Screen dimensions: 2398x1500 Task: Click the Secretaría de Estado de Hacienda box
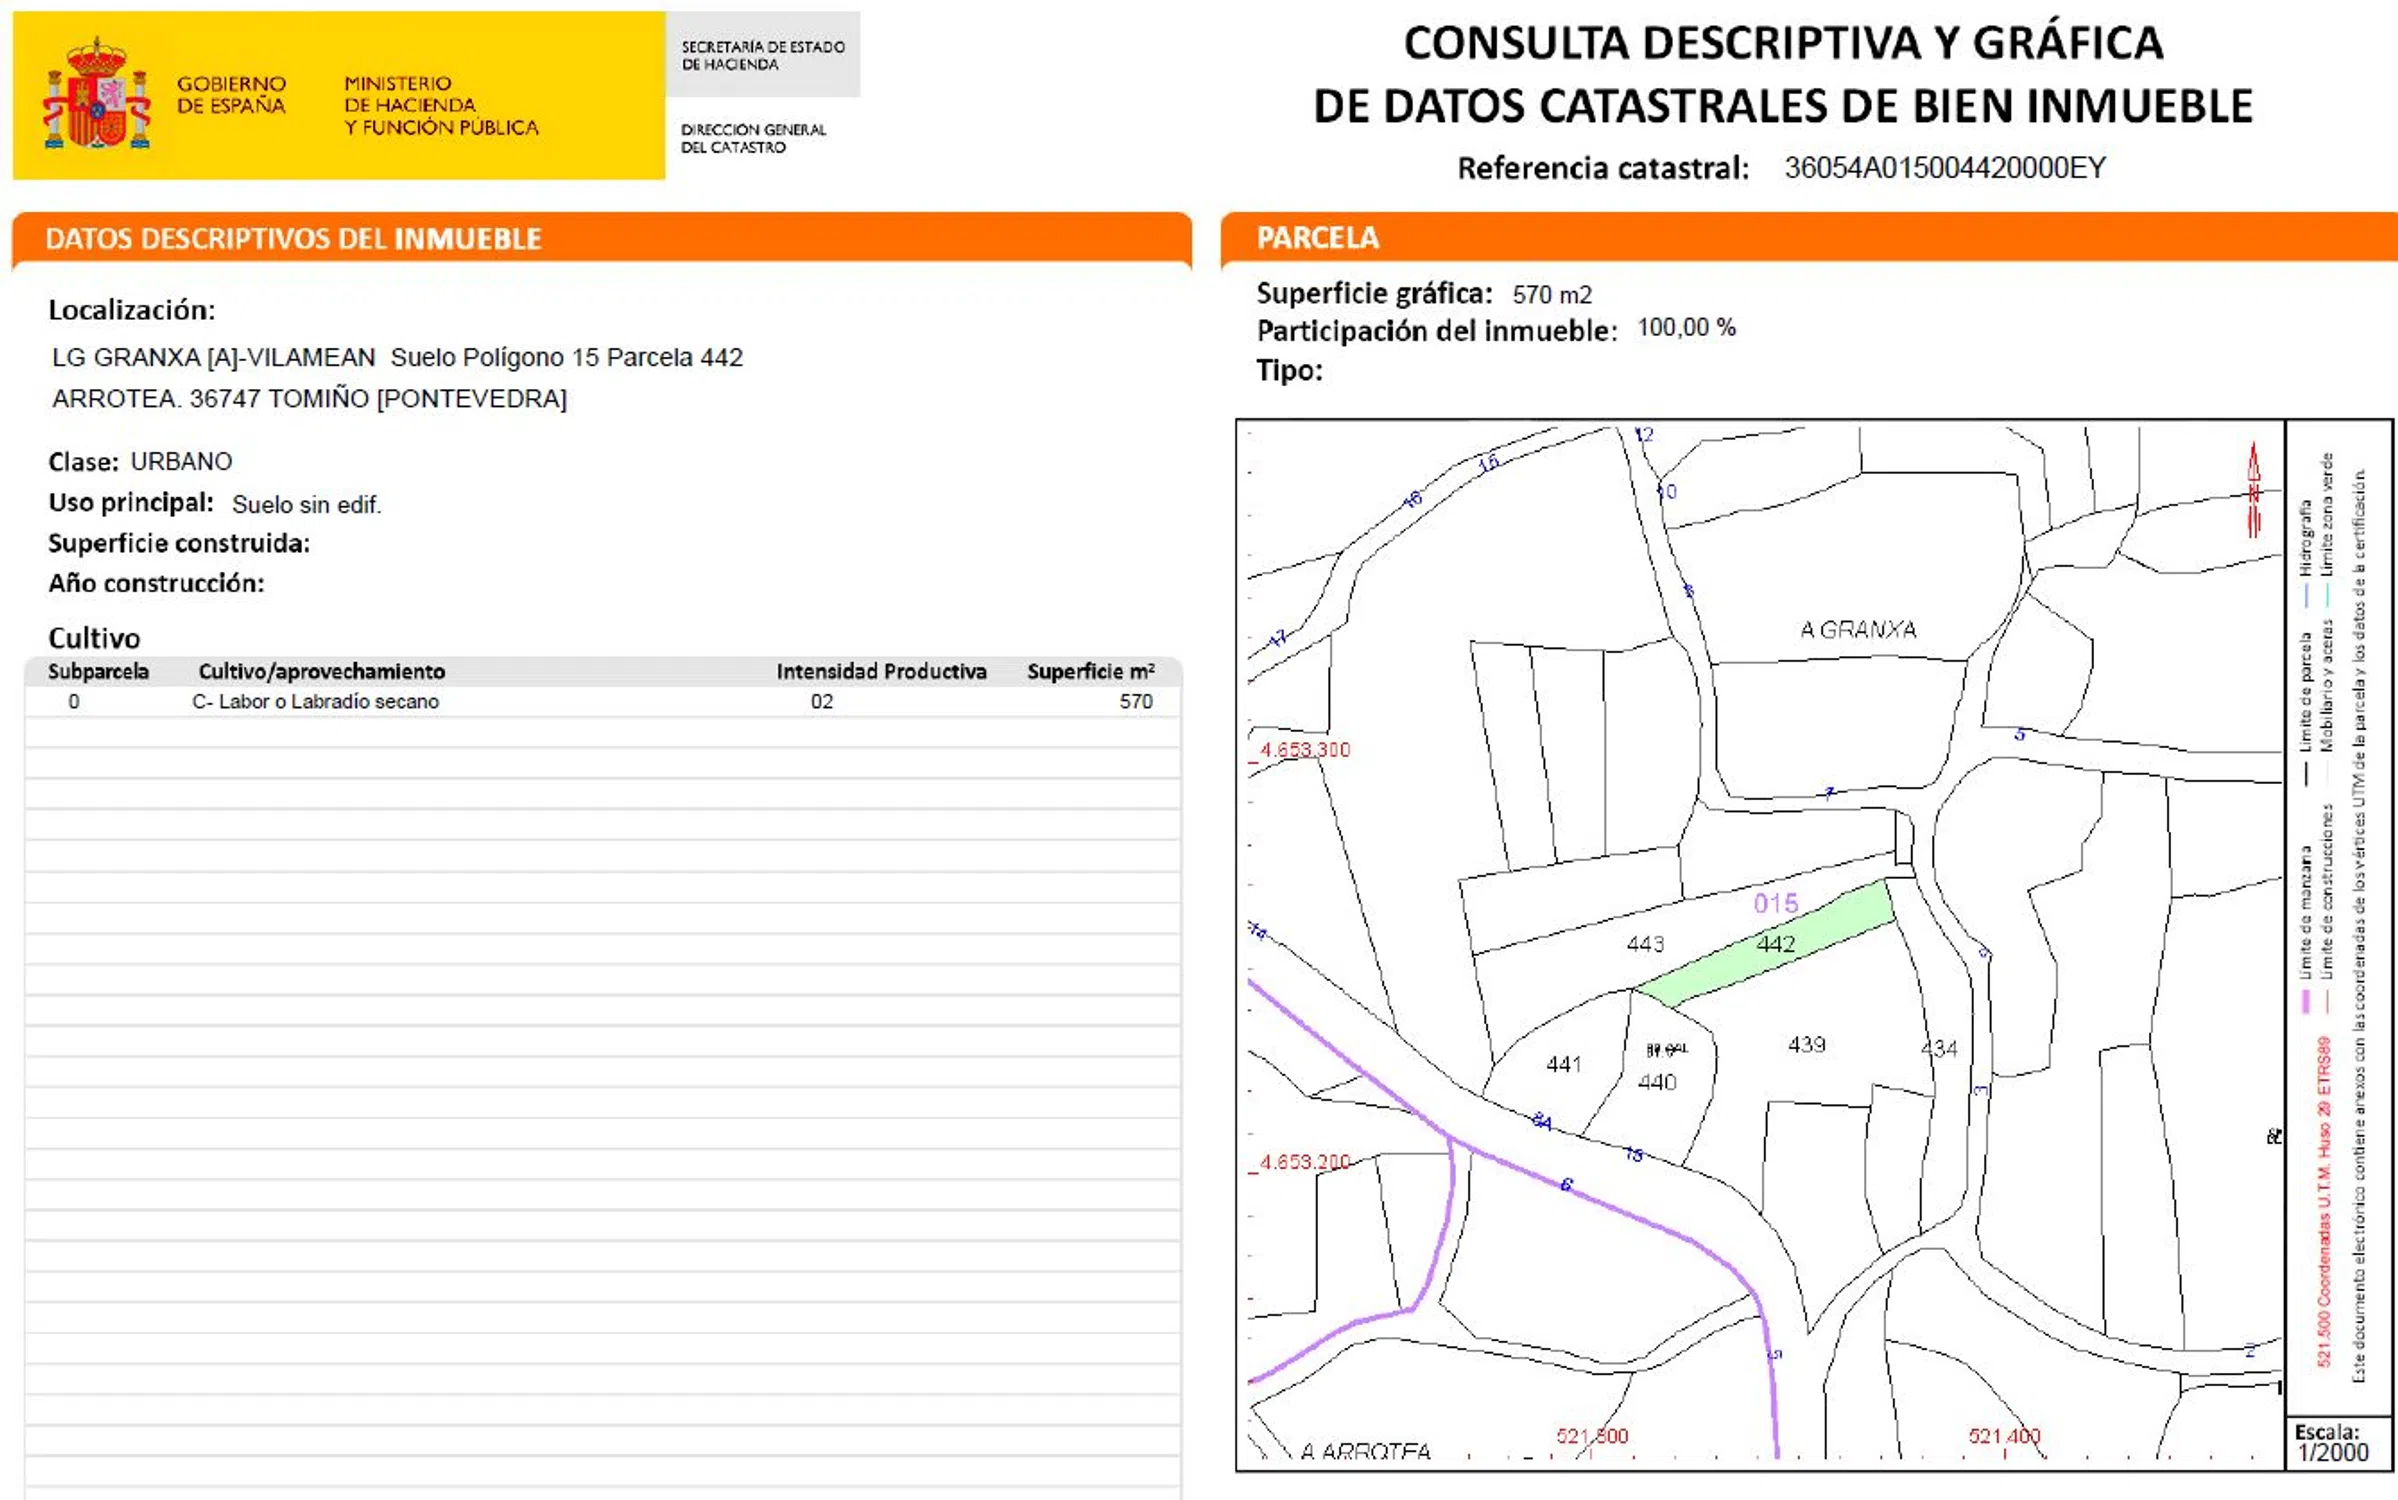tap(762, 55)
